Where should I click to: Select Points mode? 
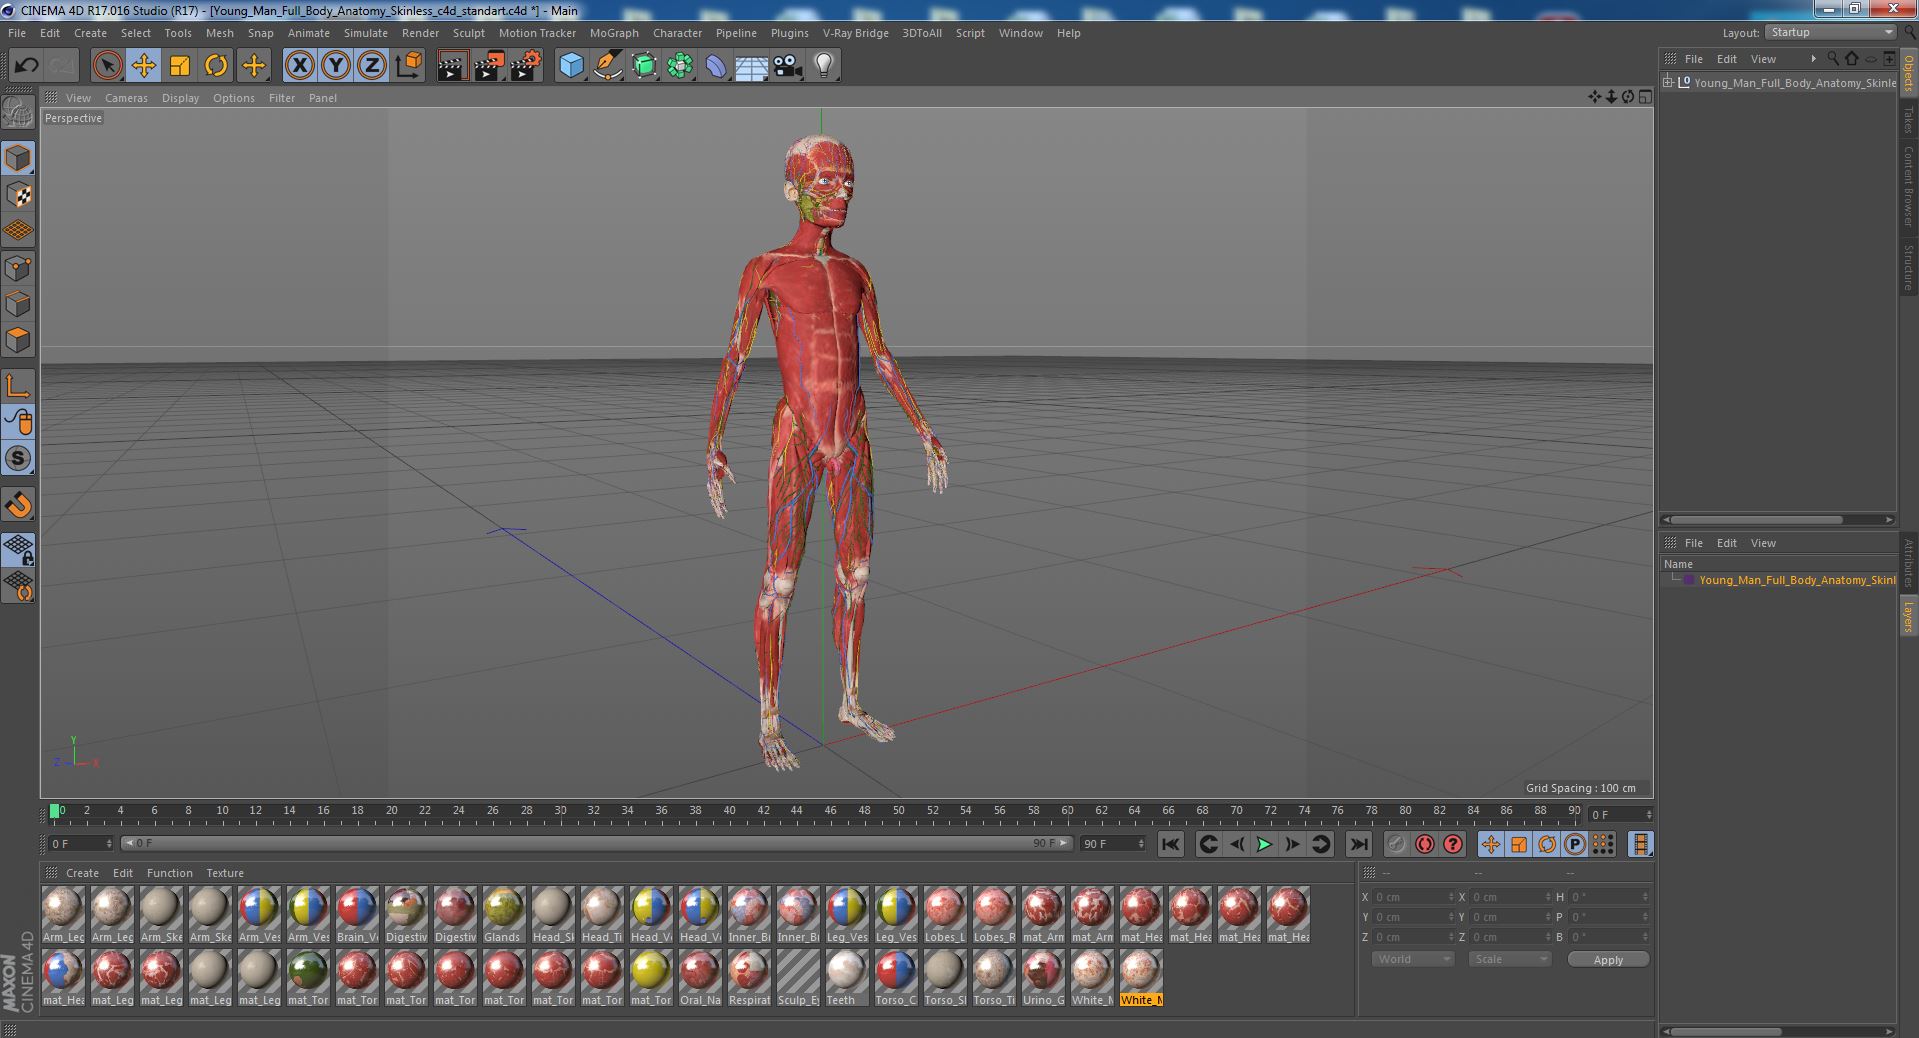(x=18, y=268)
